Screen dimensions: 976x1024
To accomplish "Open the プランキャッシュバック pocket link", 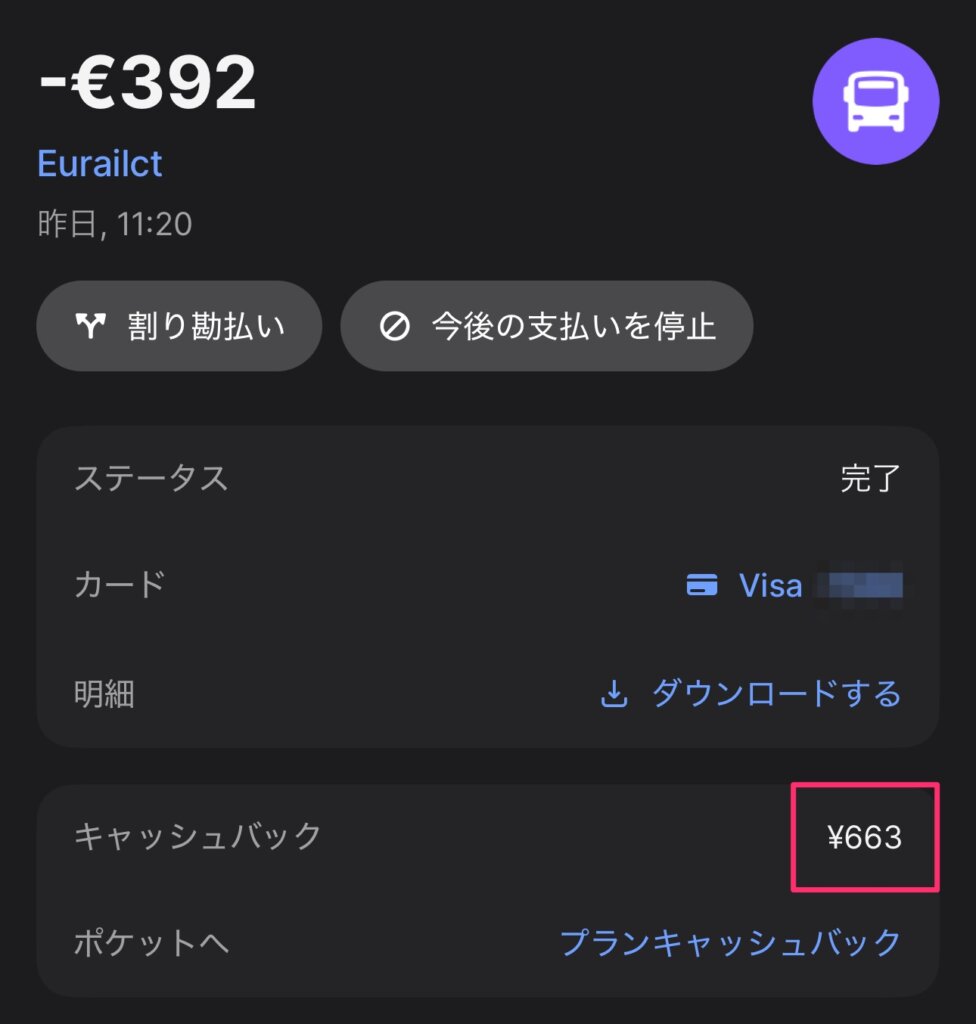I will point(730,943).
